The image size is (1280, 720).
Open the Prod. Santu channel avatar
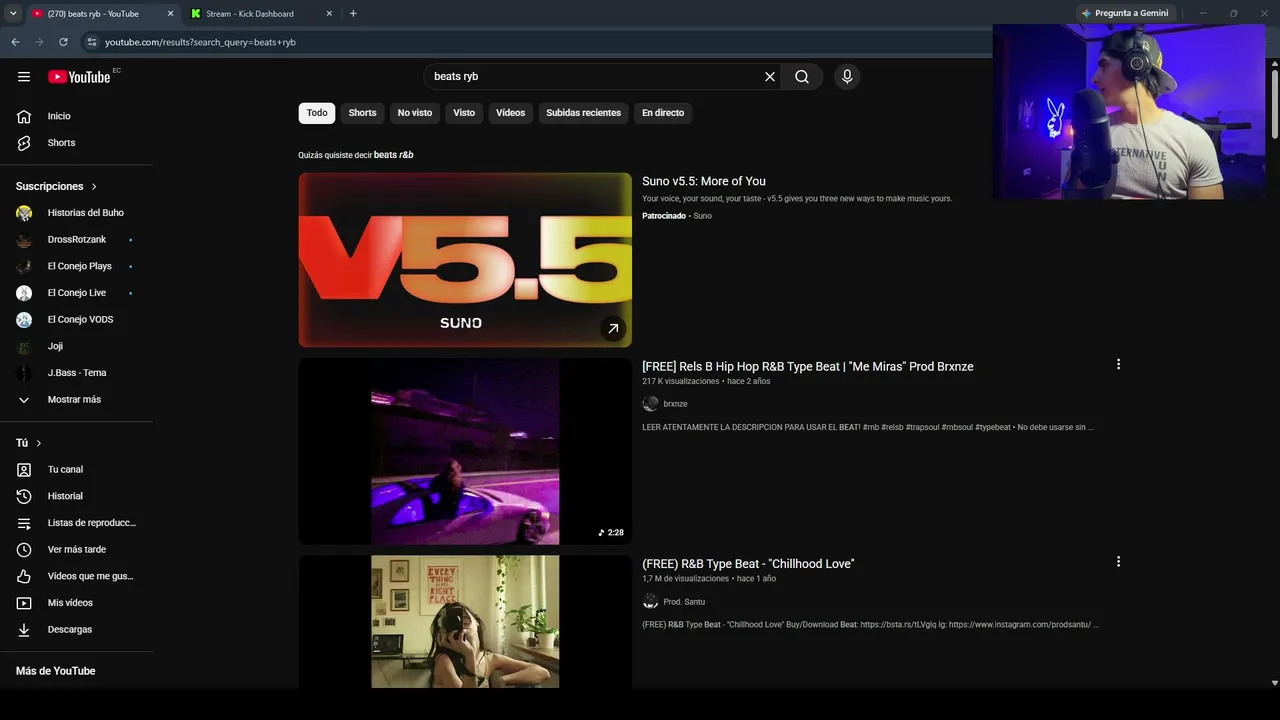click(650, 602)
